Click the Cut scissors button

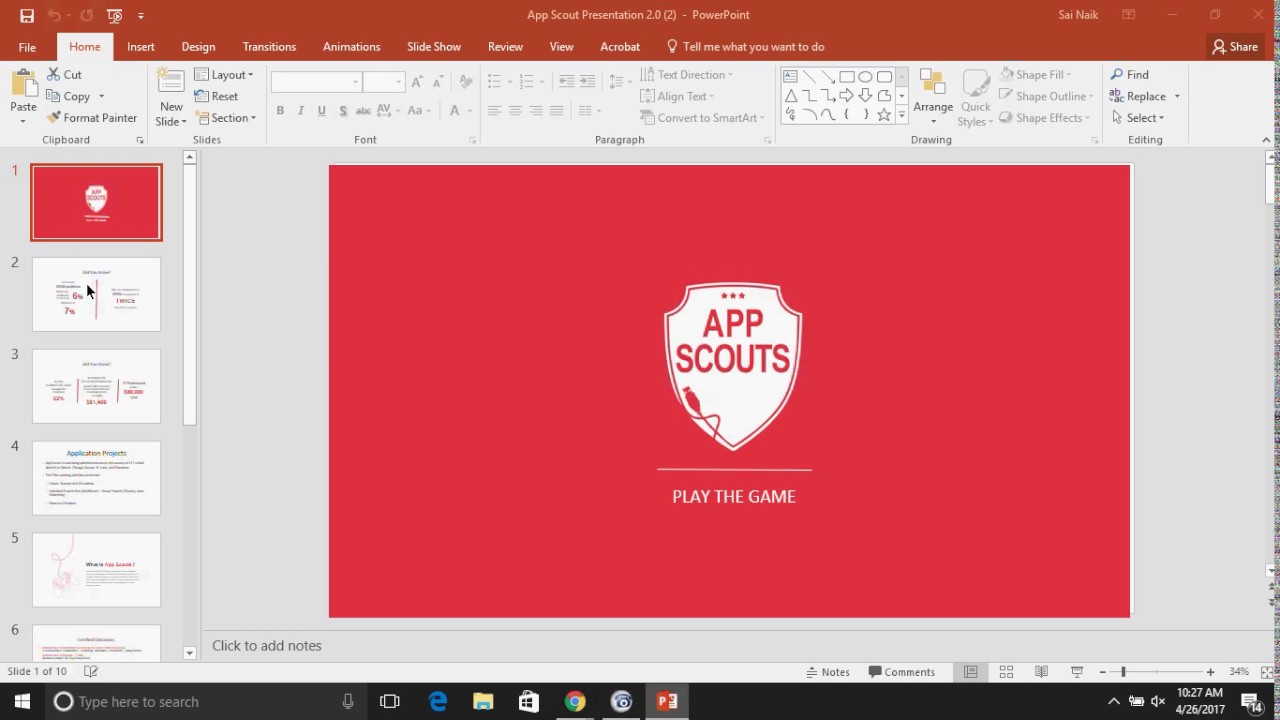65,75
